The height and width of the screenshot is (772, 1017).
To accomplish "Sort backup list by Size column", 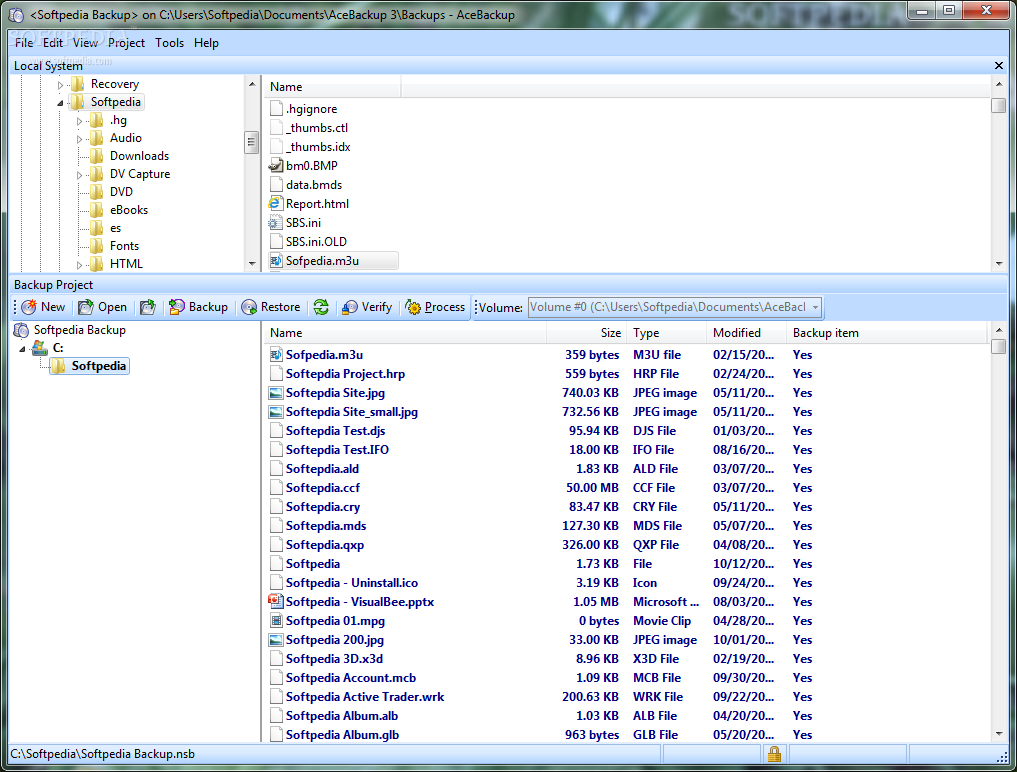I will 587,333.
